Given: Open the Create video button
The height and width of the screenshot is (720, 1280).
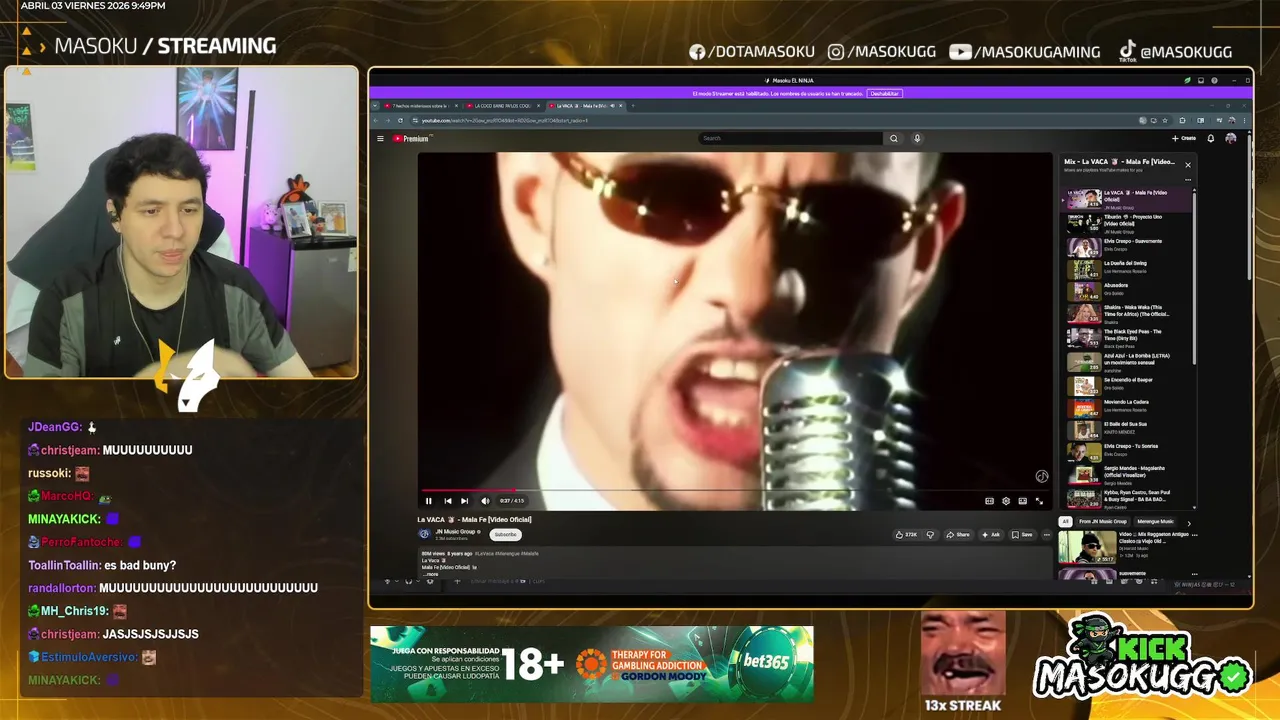Looking at the screenshot, I should (x=1184, y=138).
